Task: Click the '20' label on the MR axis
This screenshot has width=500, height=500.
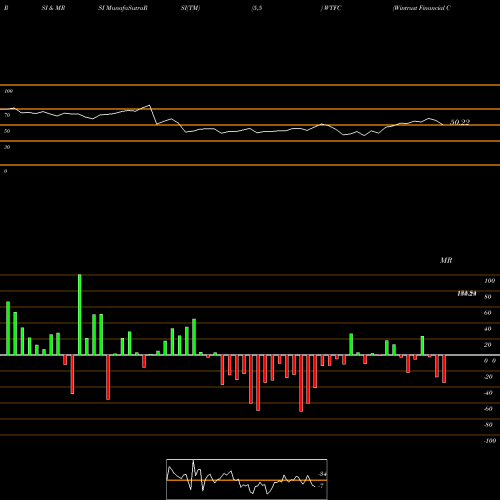Action: [488, 345]
